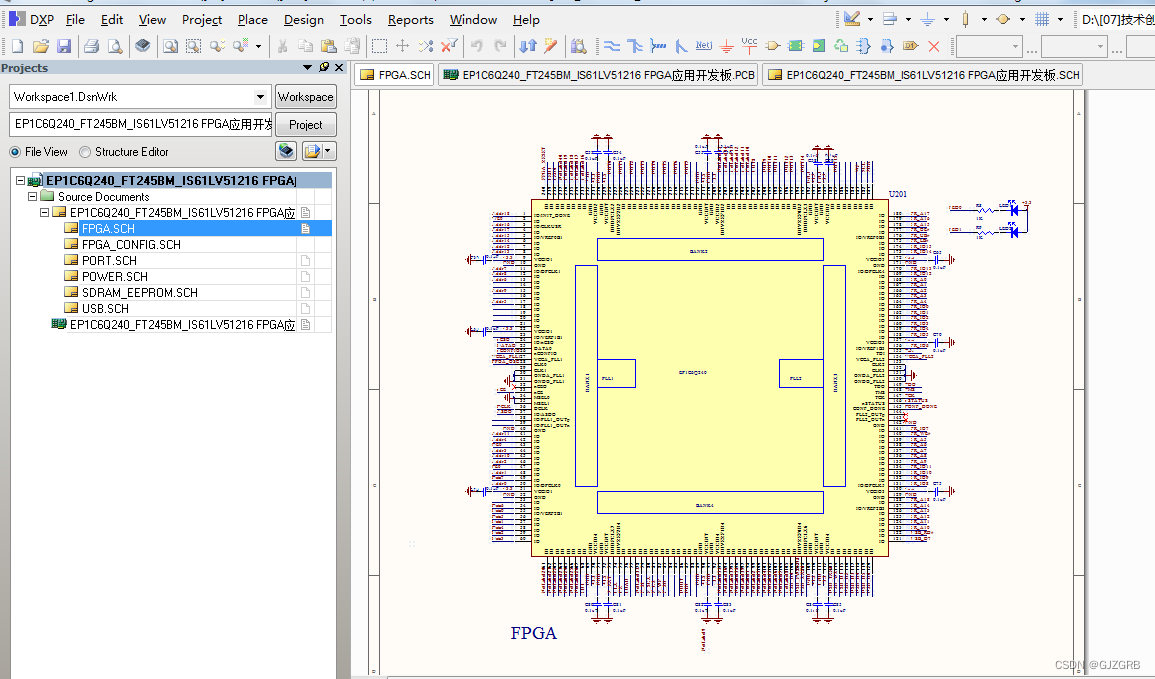The height and width of the screenshot is (679, 1155).
Task: Select the Place Wire tool
Action: (614, 46)
